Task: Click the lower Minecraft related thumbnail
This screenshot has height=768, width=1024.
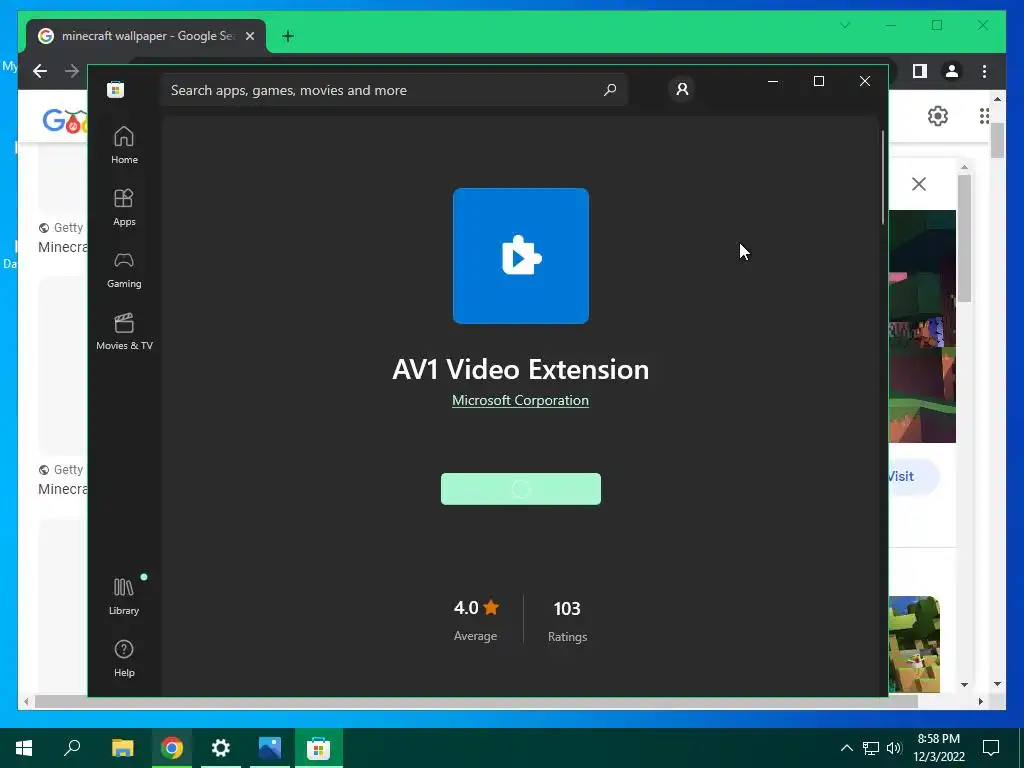Action: point(914,644)
